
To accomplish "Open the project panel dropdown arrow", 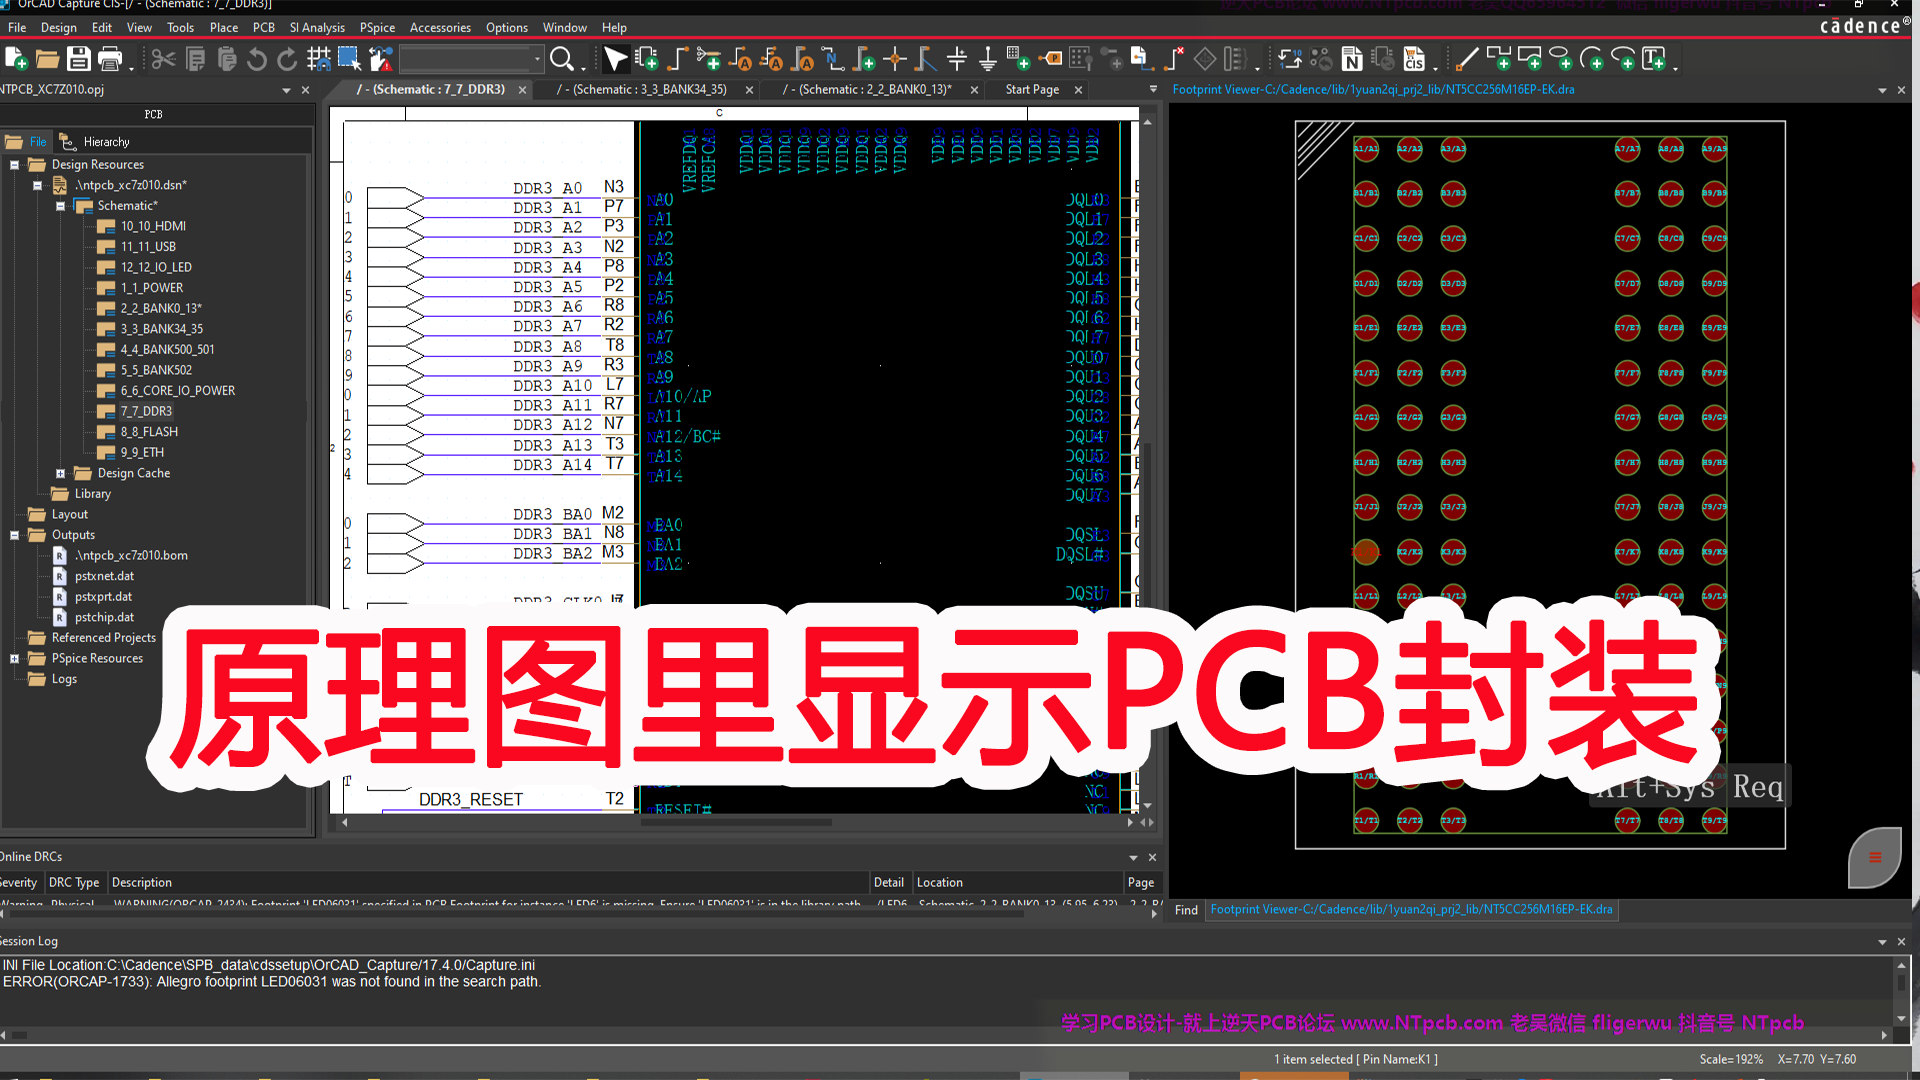I will click(286, 90).
